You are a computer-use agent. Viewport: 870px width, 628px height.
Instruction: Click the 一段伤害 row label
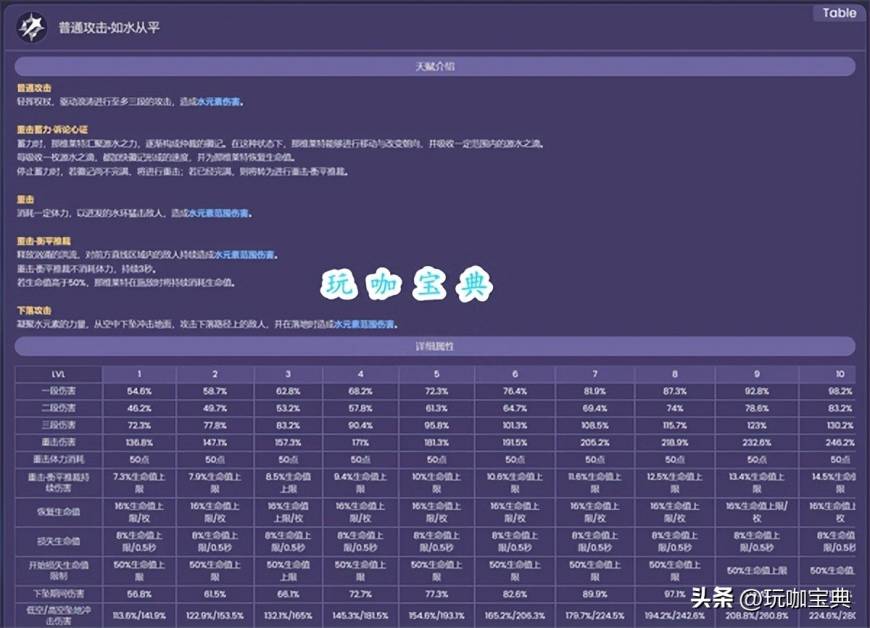59,390
